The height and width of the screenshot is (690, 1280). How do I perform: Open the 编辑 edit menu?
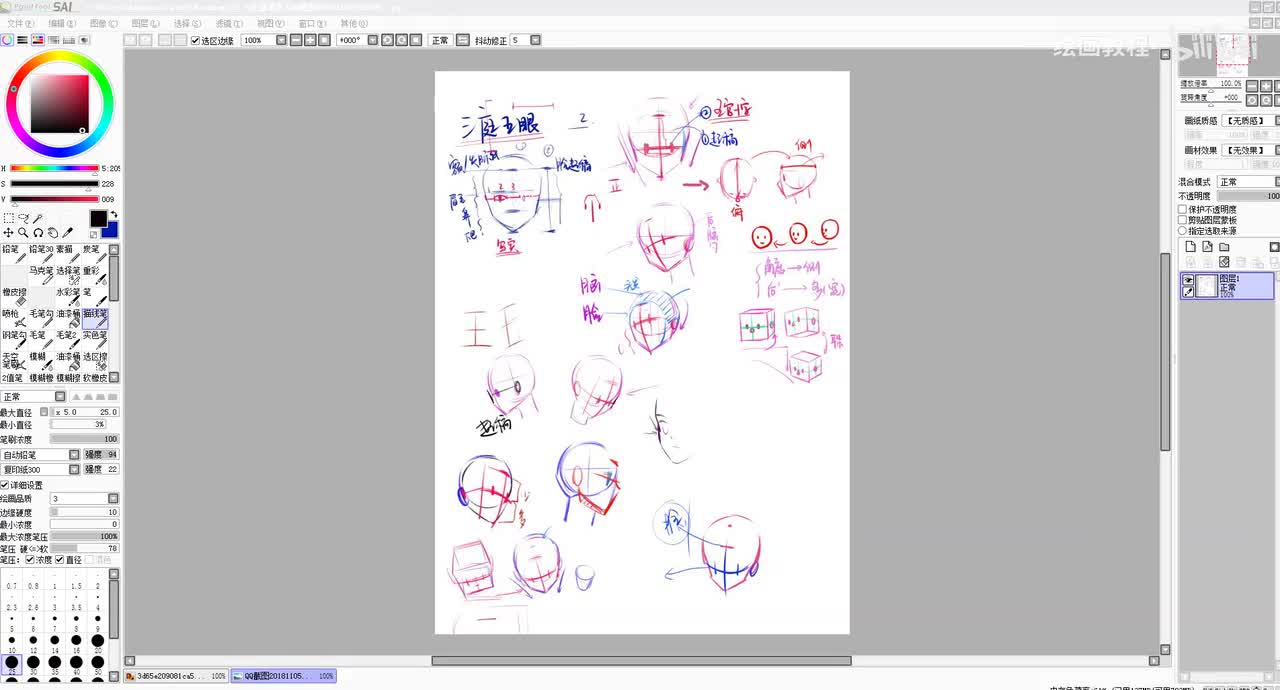pos(61,23)
